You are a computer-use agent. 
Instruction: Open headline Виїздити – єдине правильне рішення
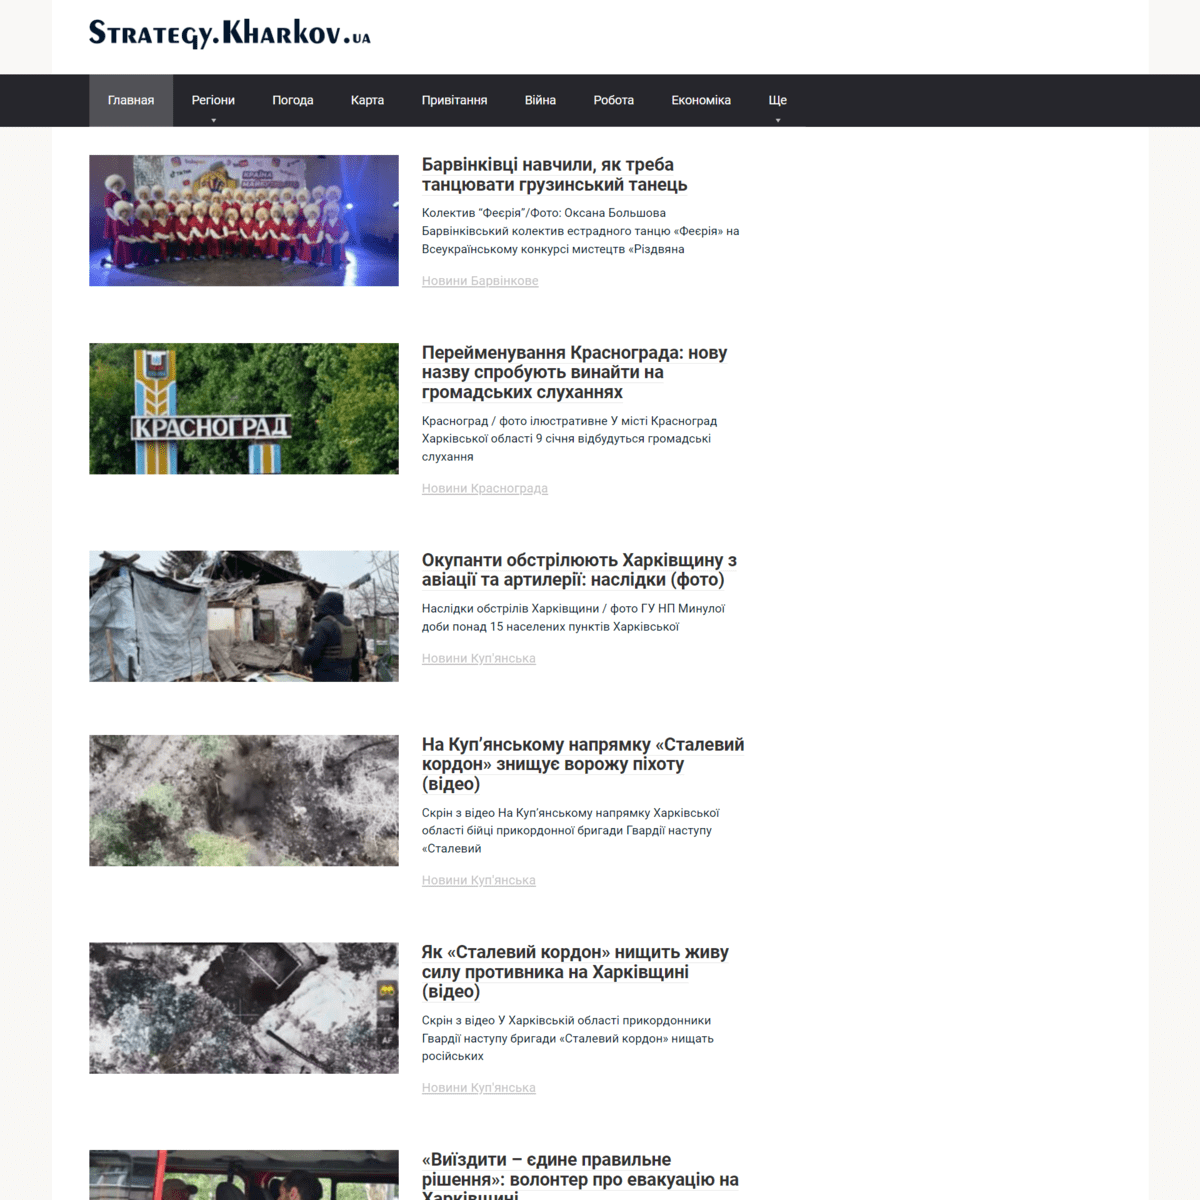pyautogui.click(x=580, y=1176)
